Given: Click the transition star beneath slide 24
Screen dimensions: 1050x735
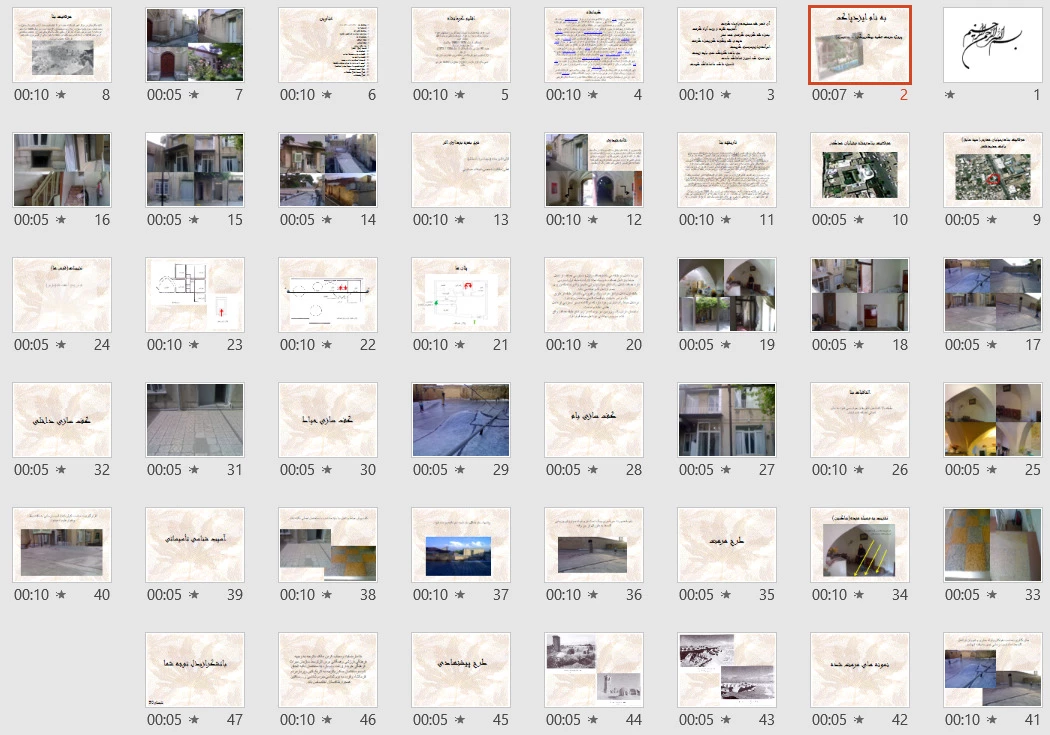Looking at the screenshot, I should (x=61, y=345).
